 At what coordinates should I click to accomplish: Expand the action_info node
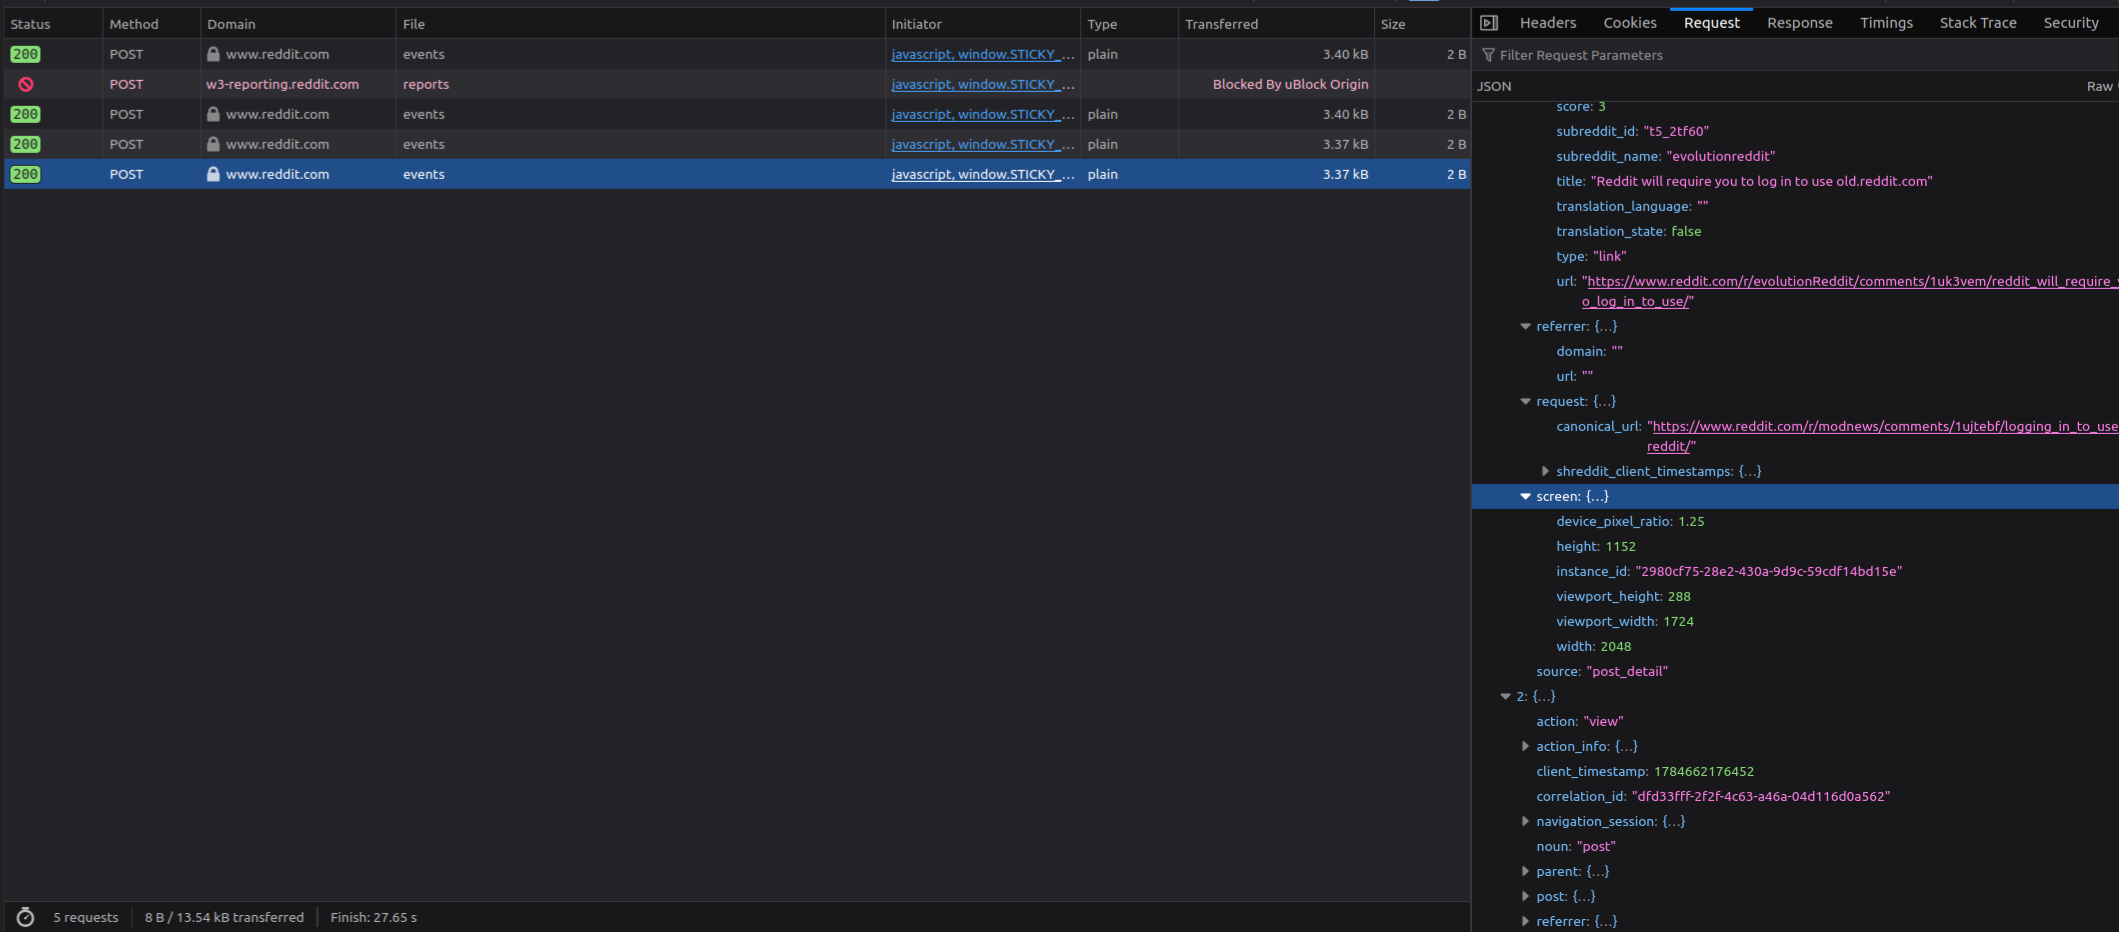(1525, 746)
